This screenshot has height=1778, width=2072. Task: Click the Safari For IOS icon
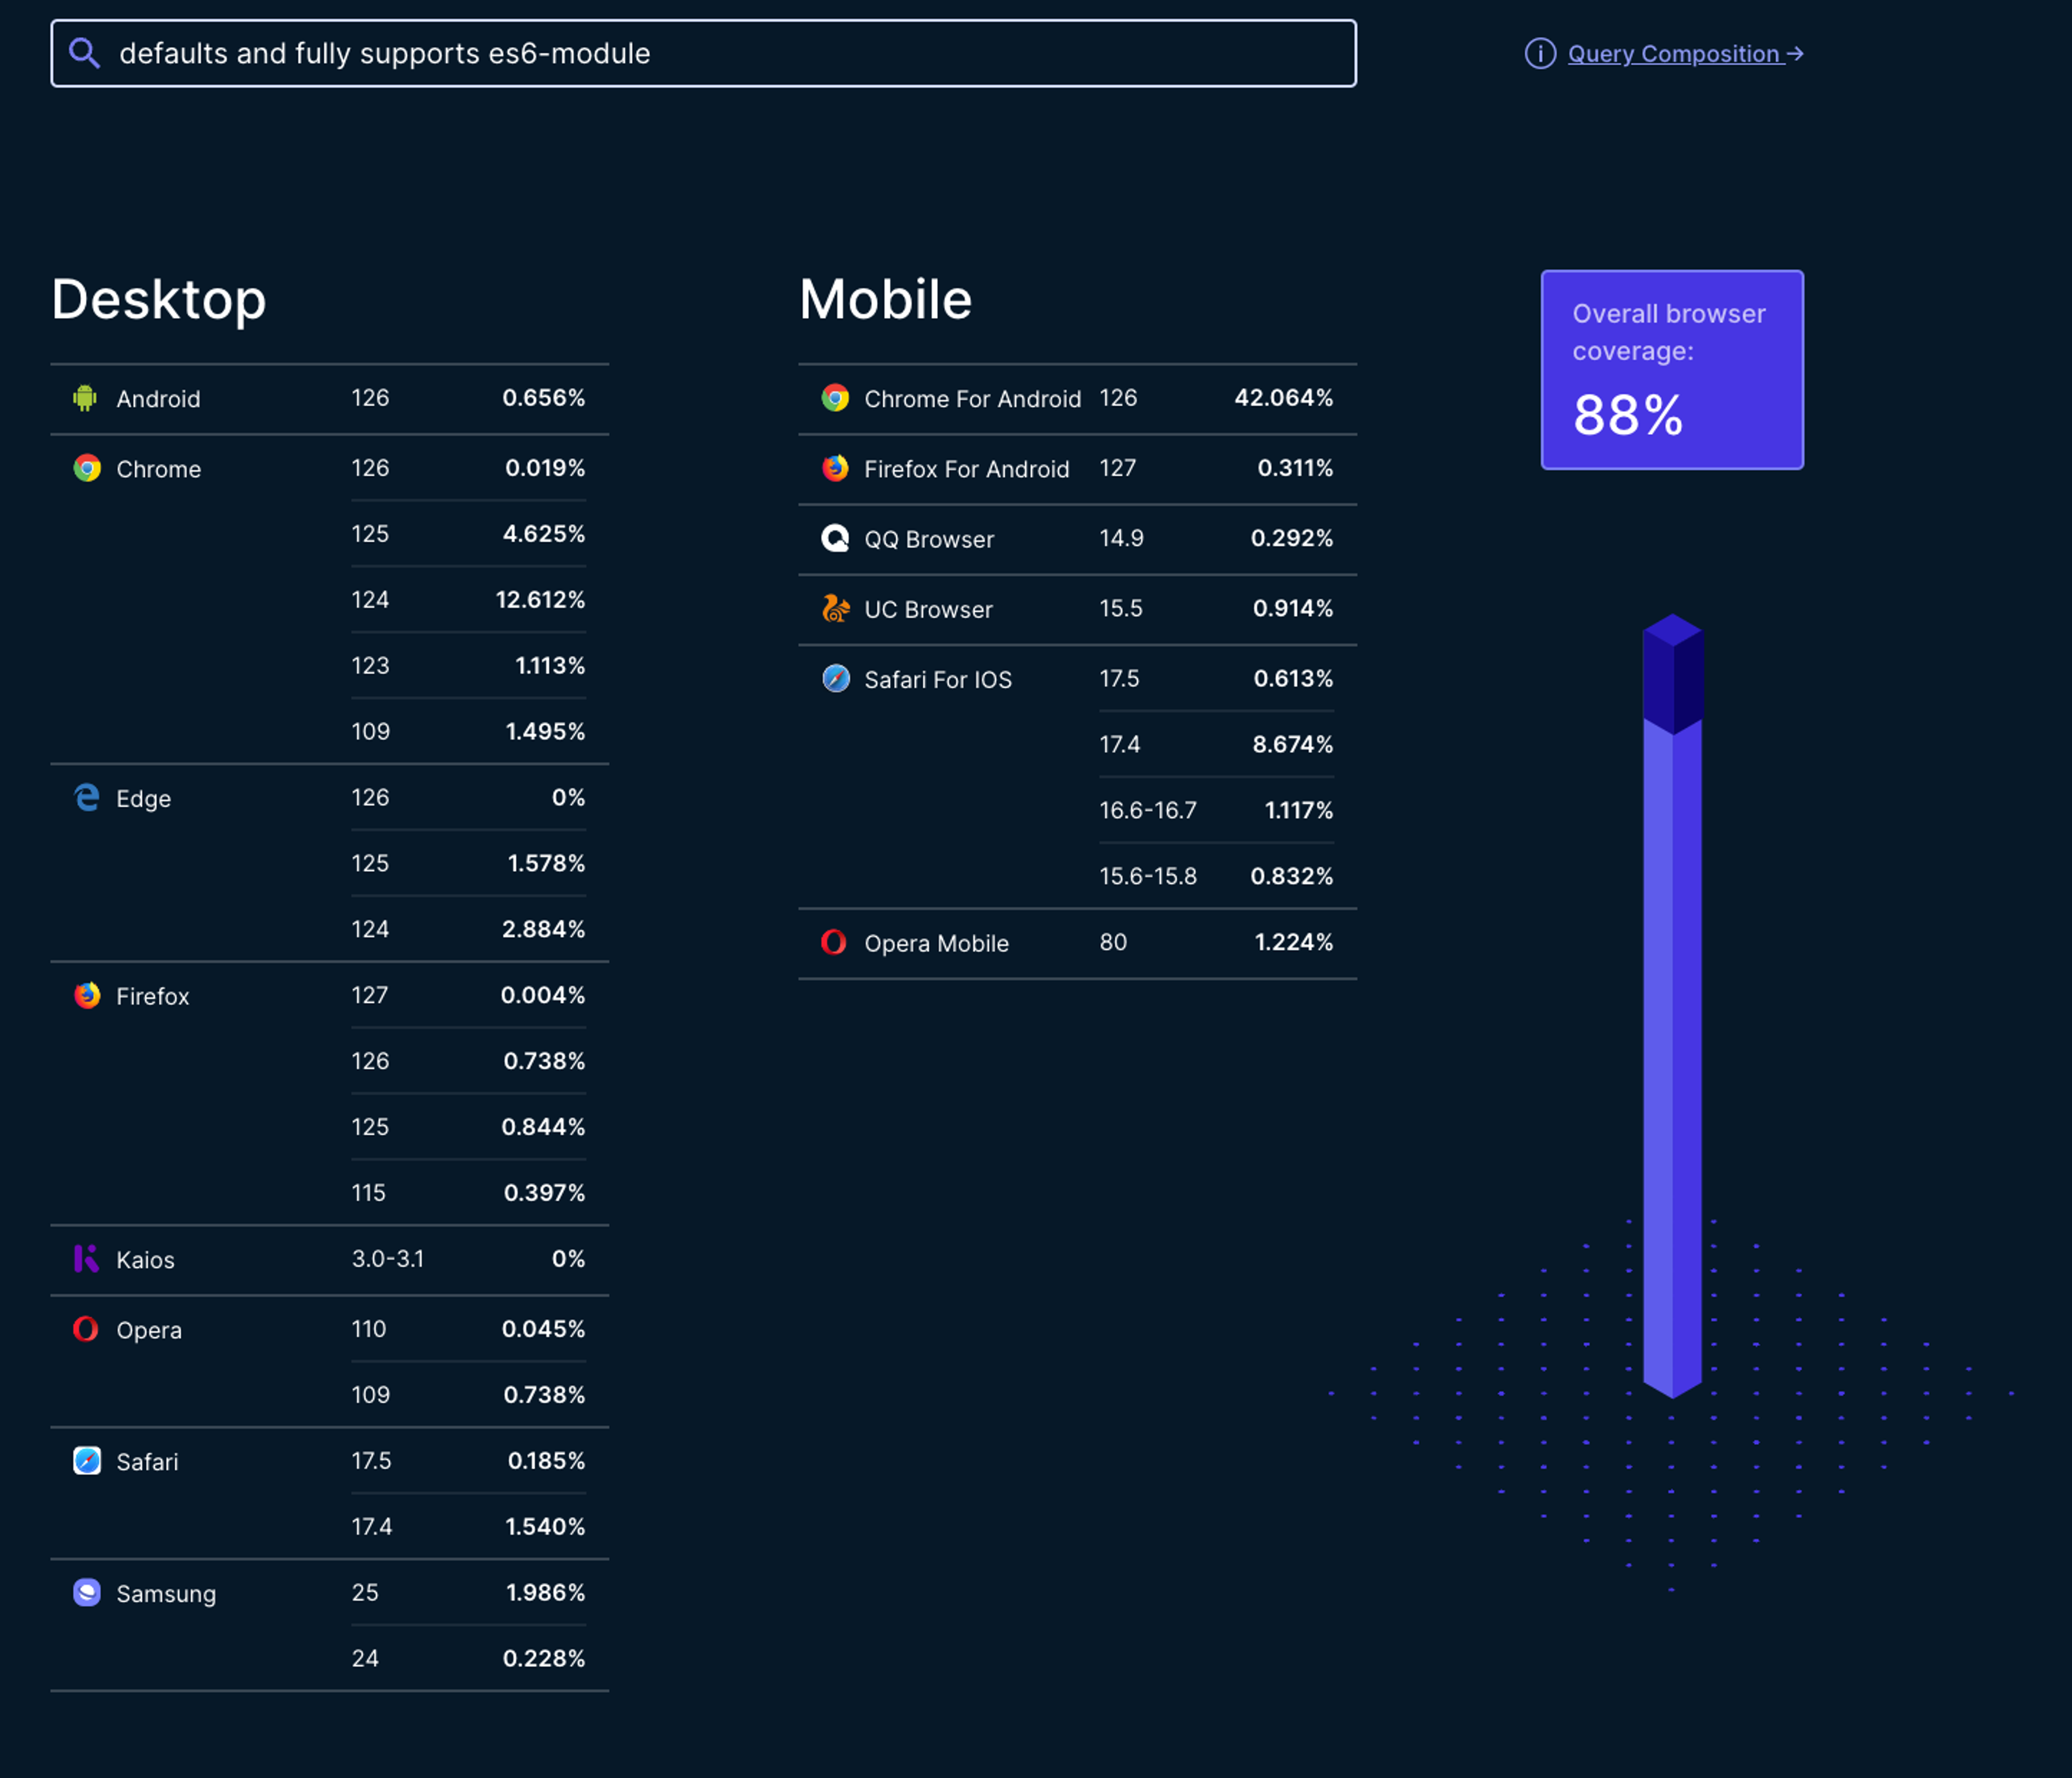coord(835,679)
